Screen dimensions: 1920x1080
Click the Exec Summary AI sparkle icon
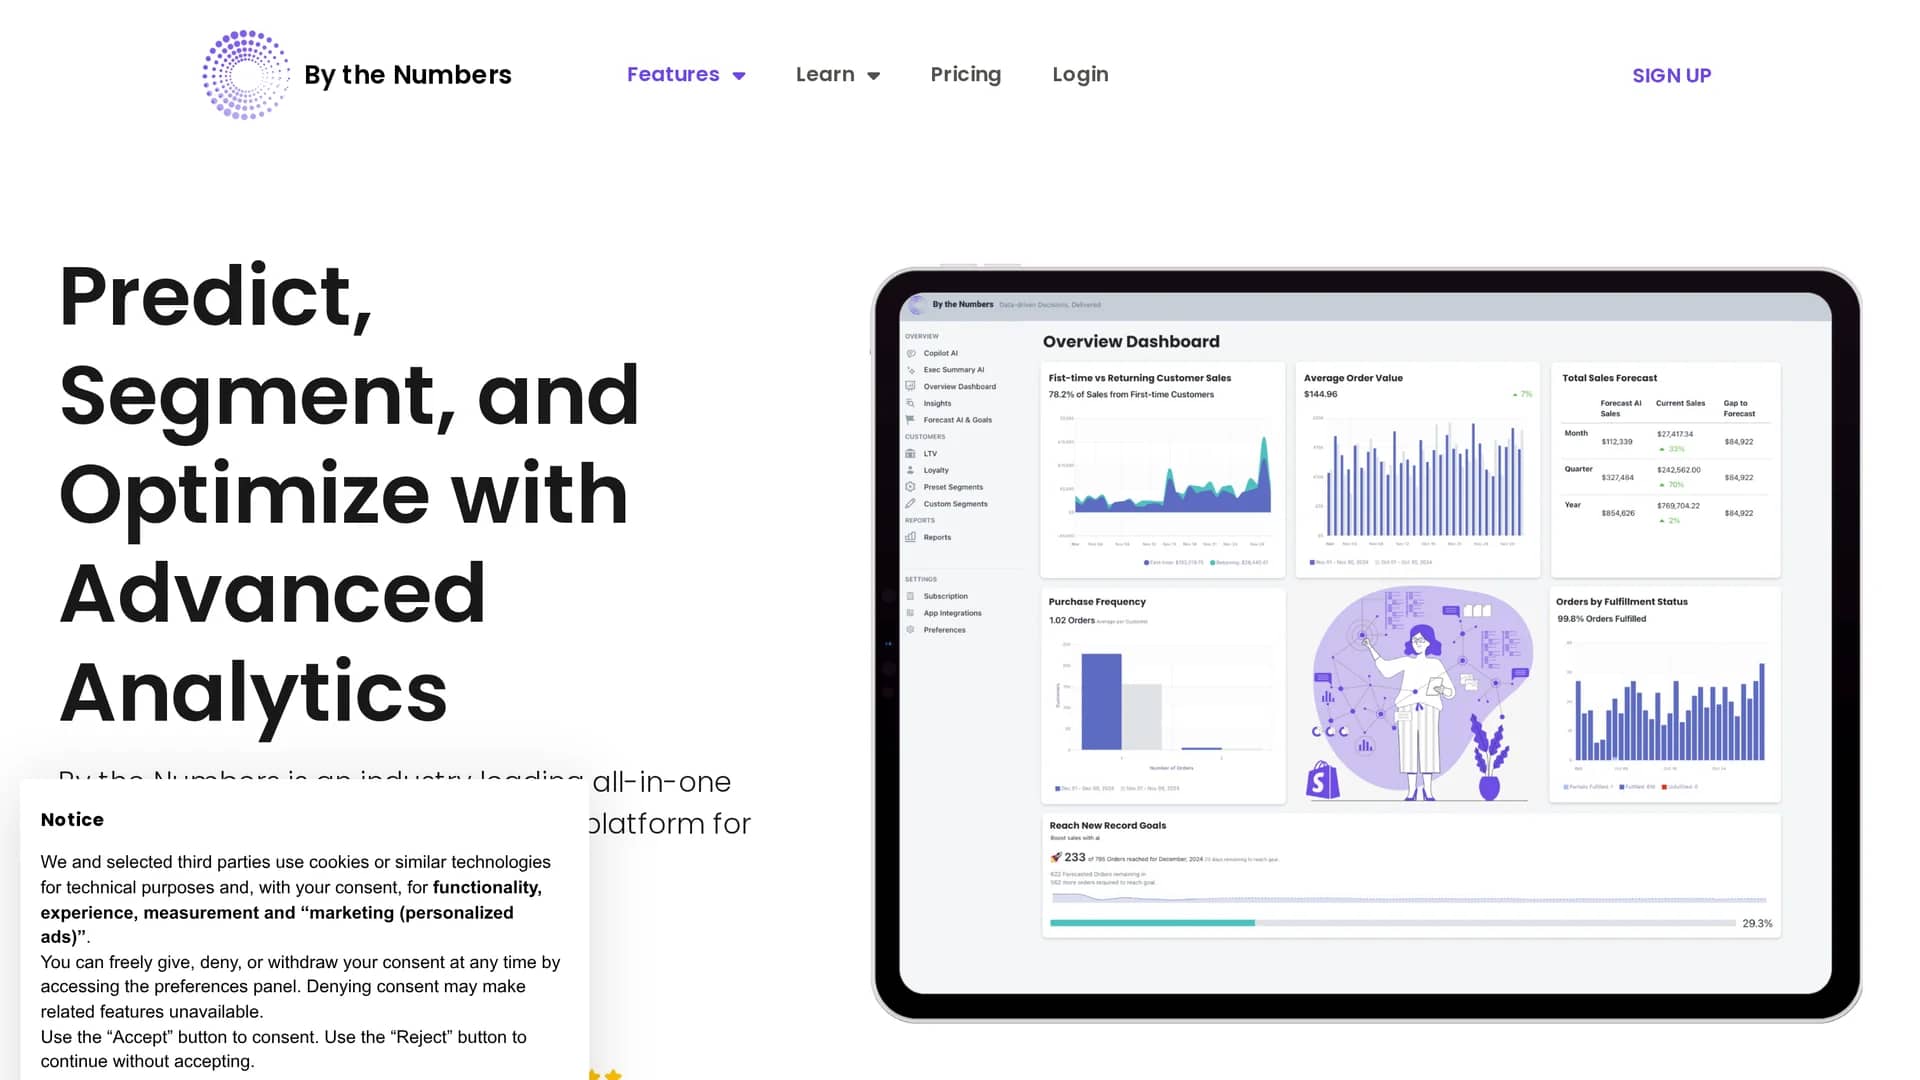911,370
